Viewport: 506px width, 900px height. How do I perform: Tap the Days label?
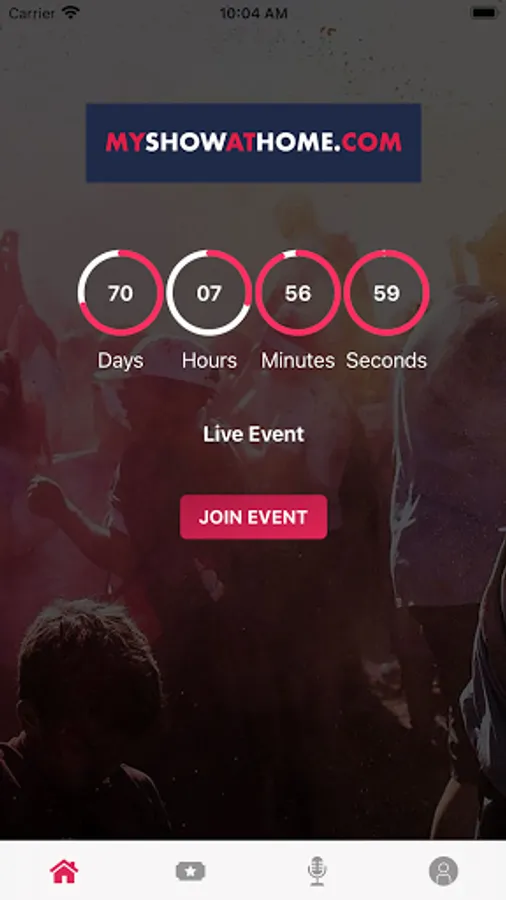pyautogui.click(x=120, y=361)
